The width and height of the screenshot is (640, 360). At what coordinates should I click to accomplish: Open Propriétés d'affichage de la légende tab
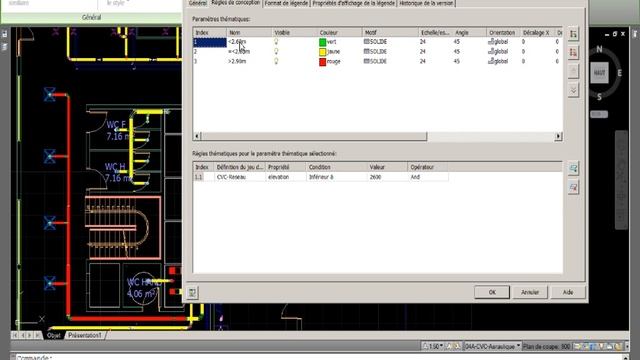point(353,3)
